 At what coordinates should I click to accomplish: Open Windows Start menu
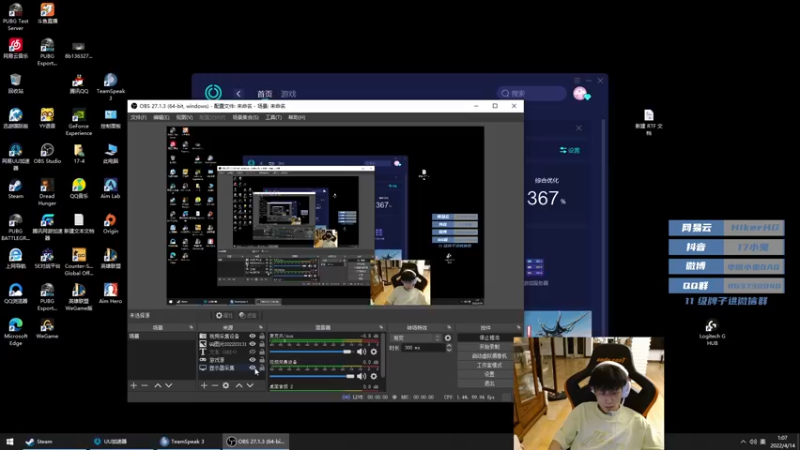point(9,441)
